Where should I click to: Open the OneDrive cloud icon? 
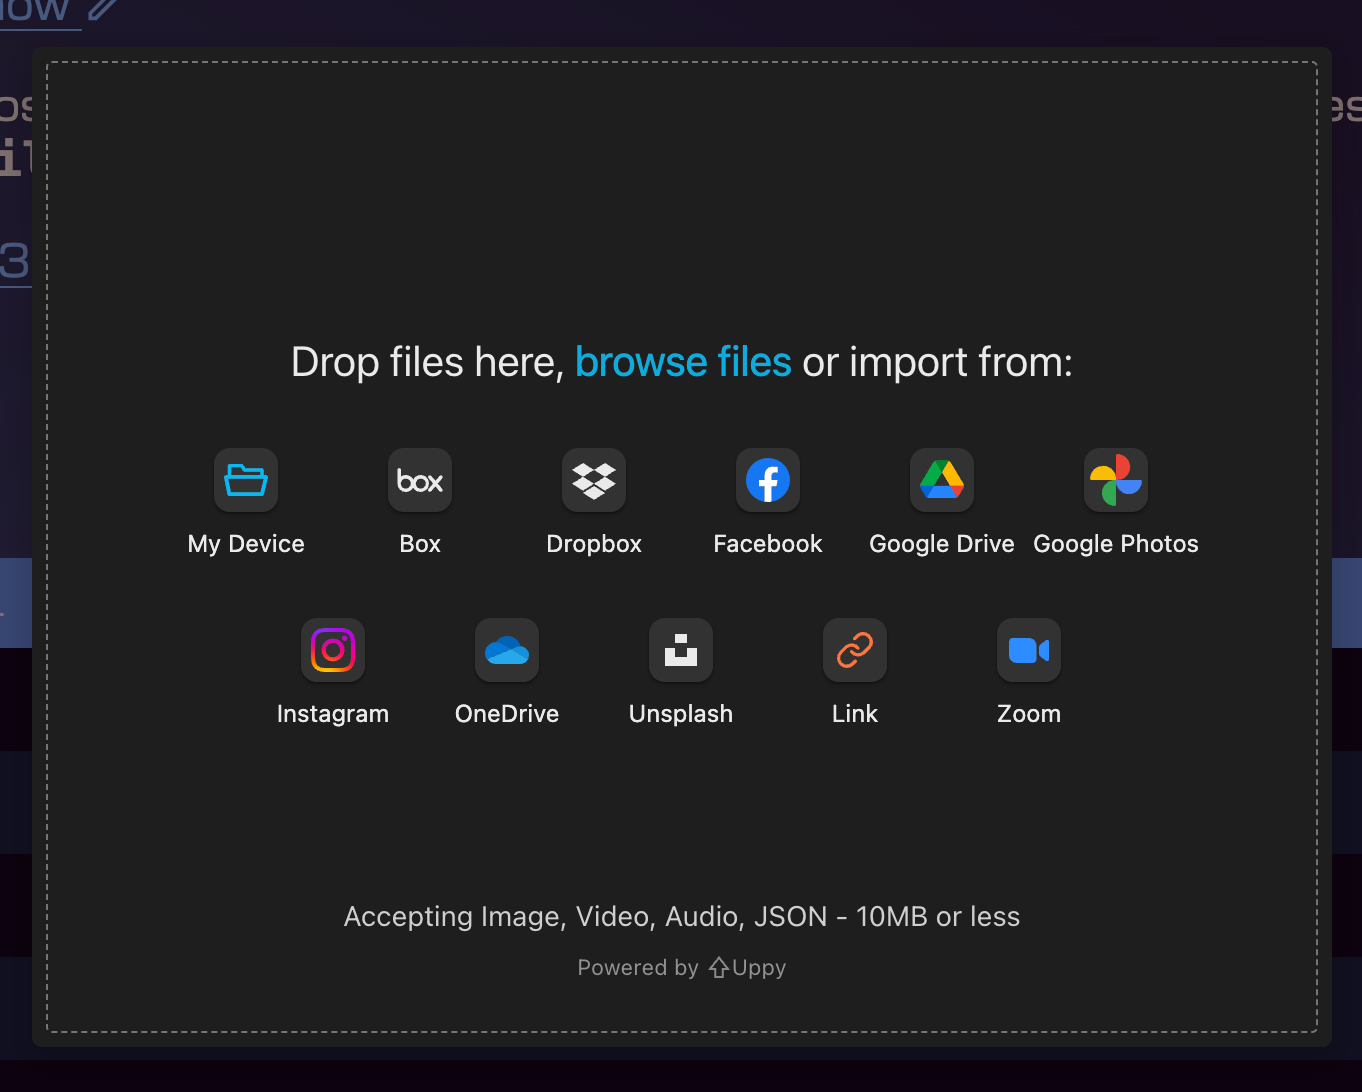tap(507, 650)
